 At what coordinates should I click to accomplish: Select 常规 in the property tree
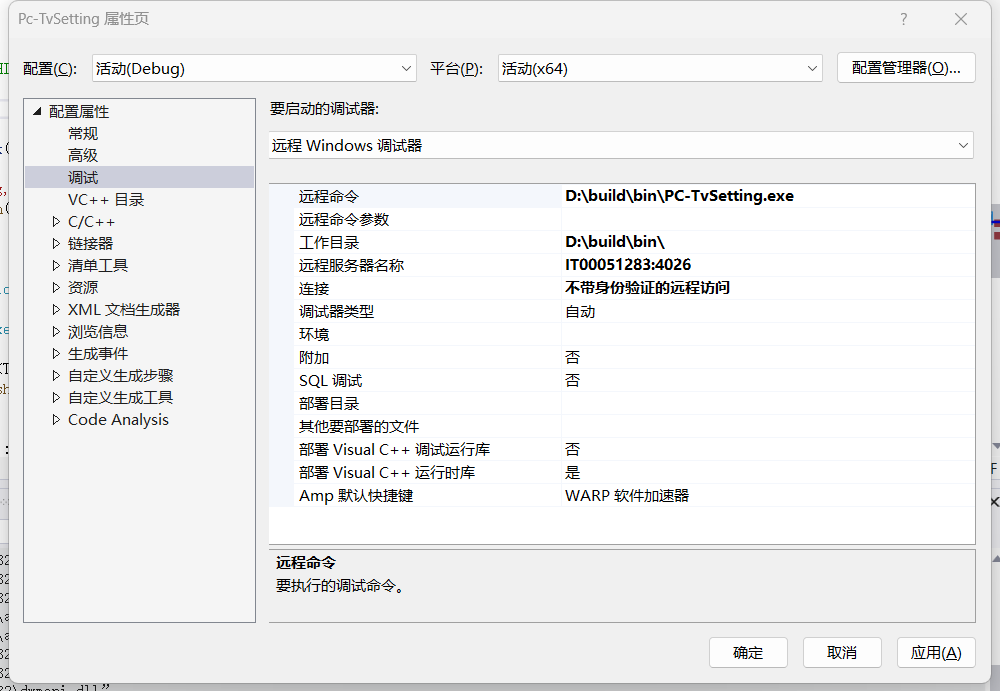pos(83,134)
